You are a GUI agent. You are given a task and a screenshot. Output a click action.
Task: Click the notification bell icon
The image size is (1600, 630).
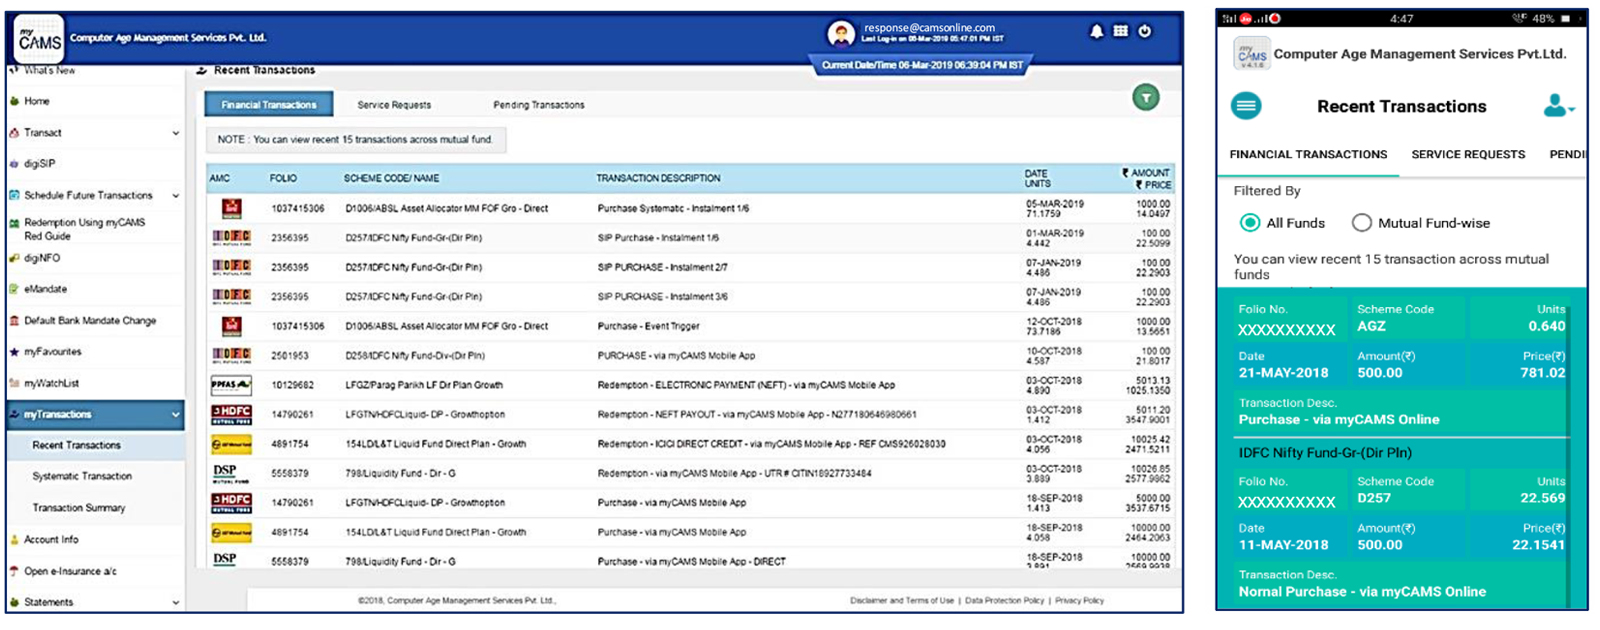(x=1096, y=31)
